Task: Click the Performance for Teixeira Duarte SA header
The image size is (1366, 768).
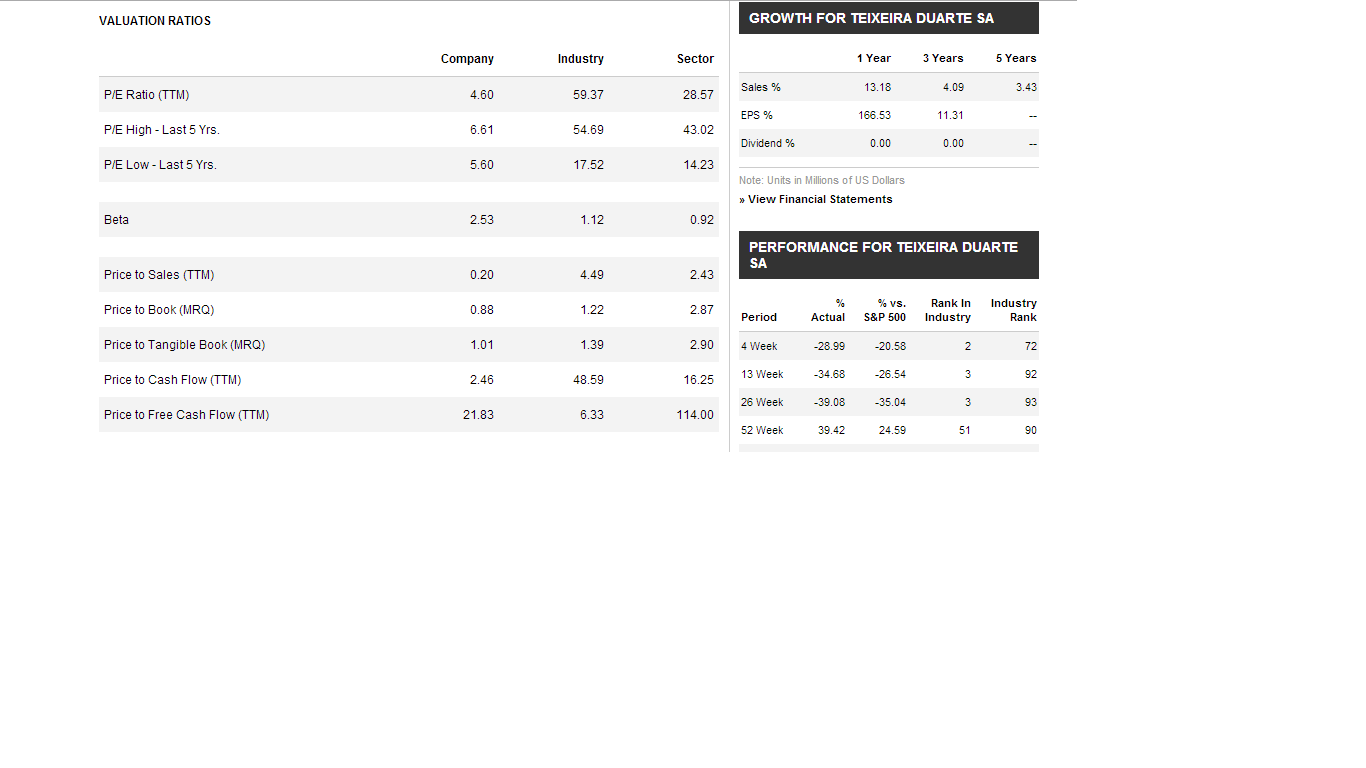Action: (x=889, y=255)
